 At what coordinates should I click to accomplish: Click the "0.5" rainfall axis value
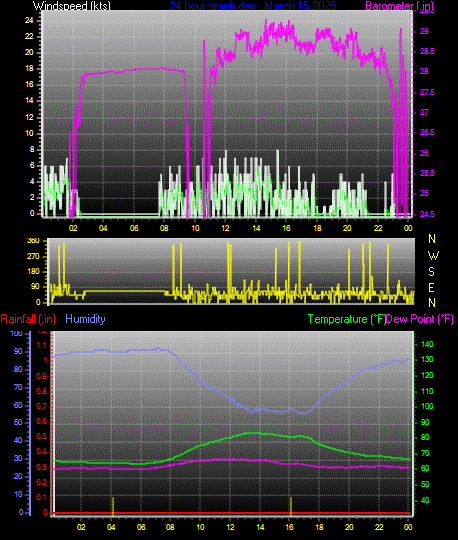click(42, 437)
